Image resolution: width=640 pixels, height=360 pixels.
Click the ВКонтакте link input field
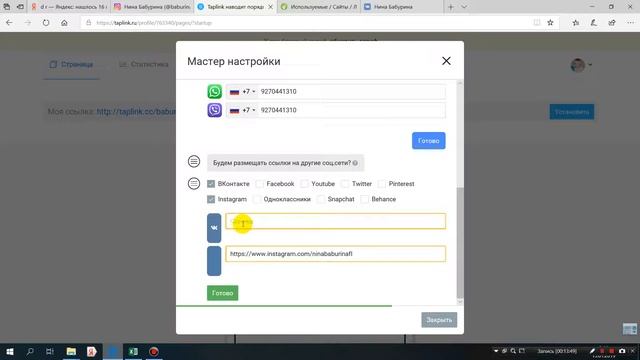336,221
